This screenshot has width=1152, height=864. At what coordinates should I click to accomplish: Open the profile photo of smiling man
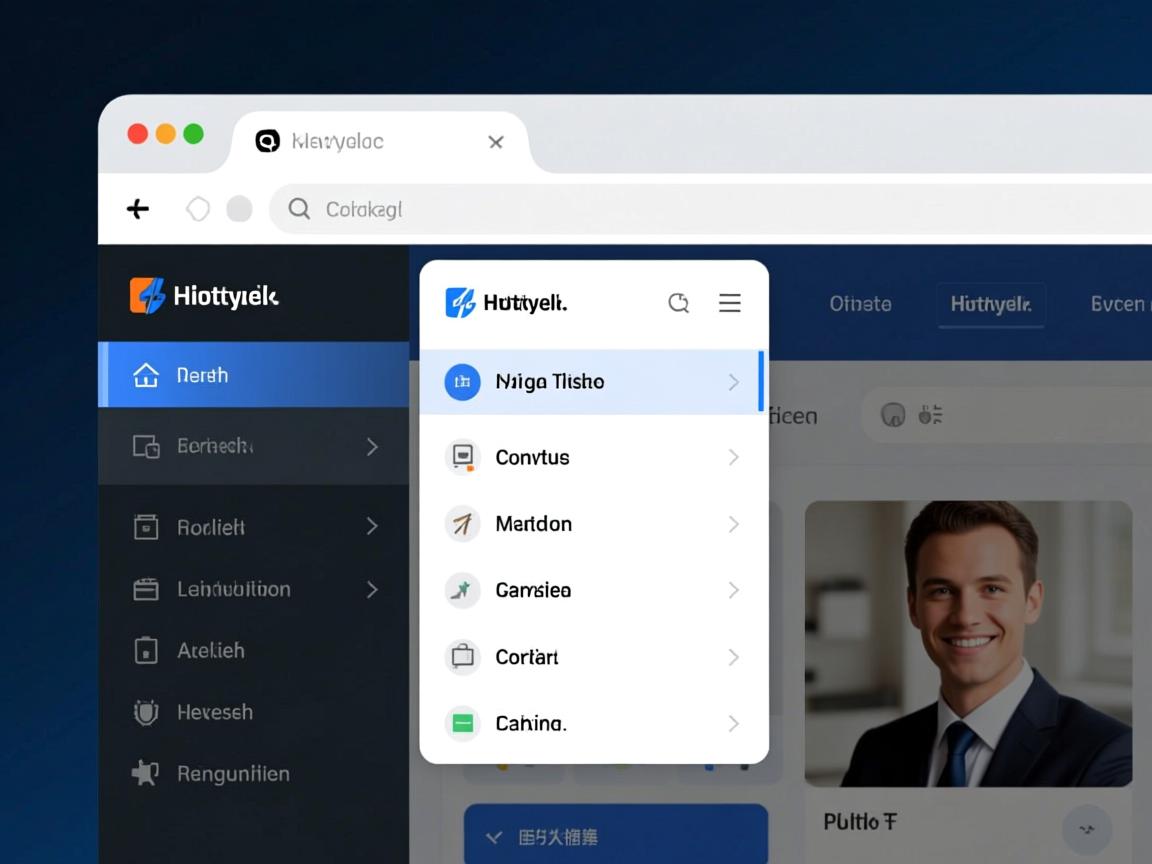point(968,643)
